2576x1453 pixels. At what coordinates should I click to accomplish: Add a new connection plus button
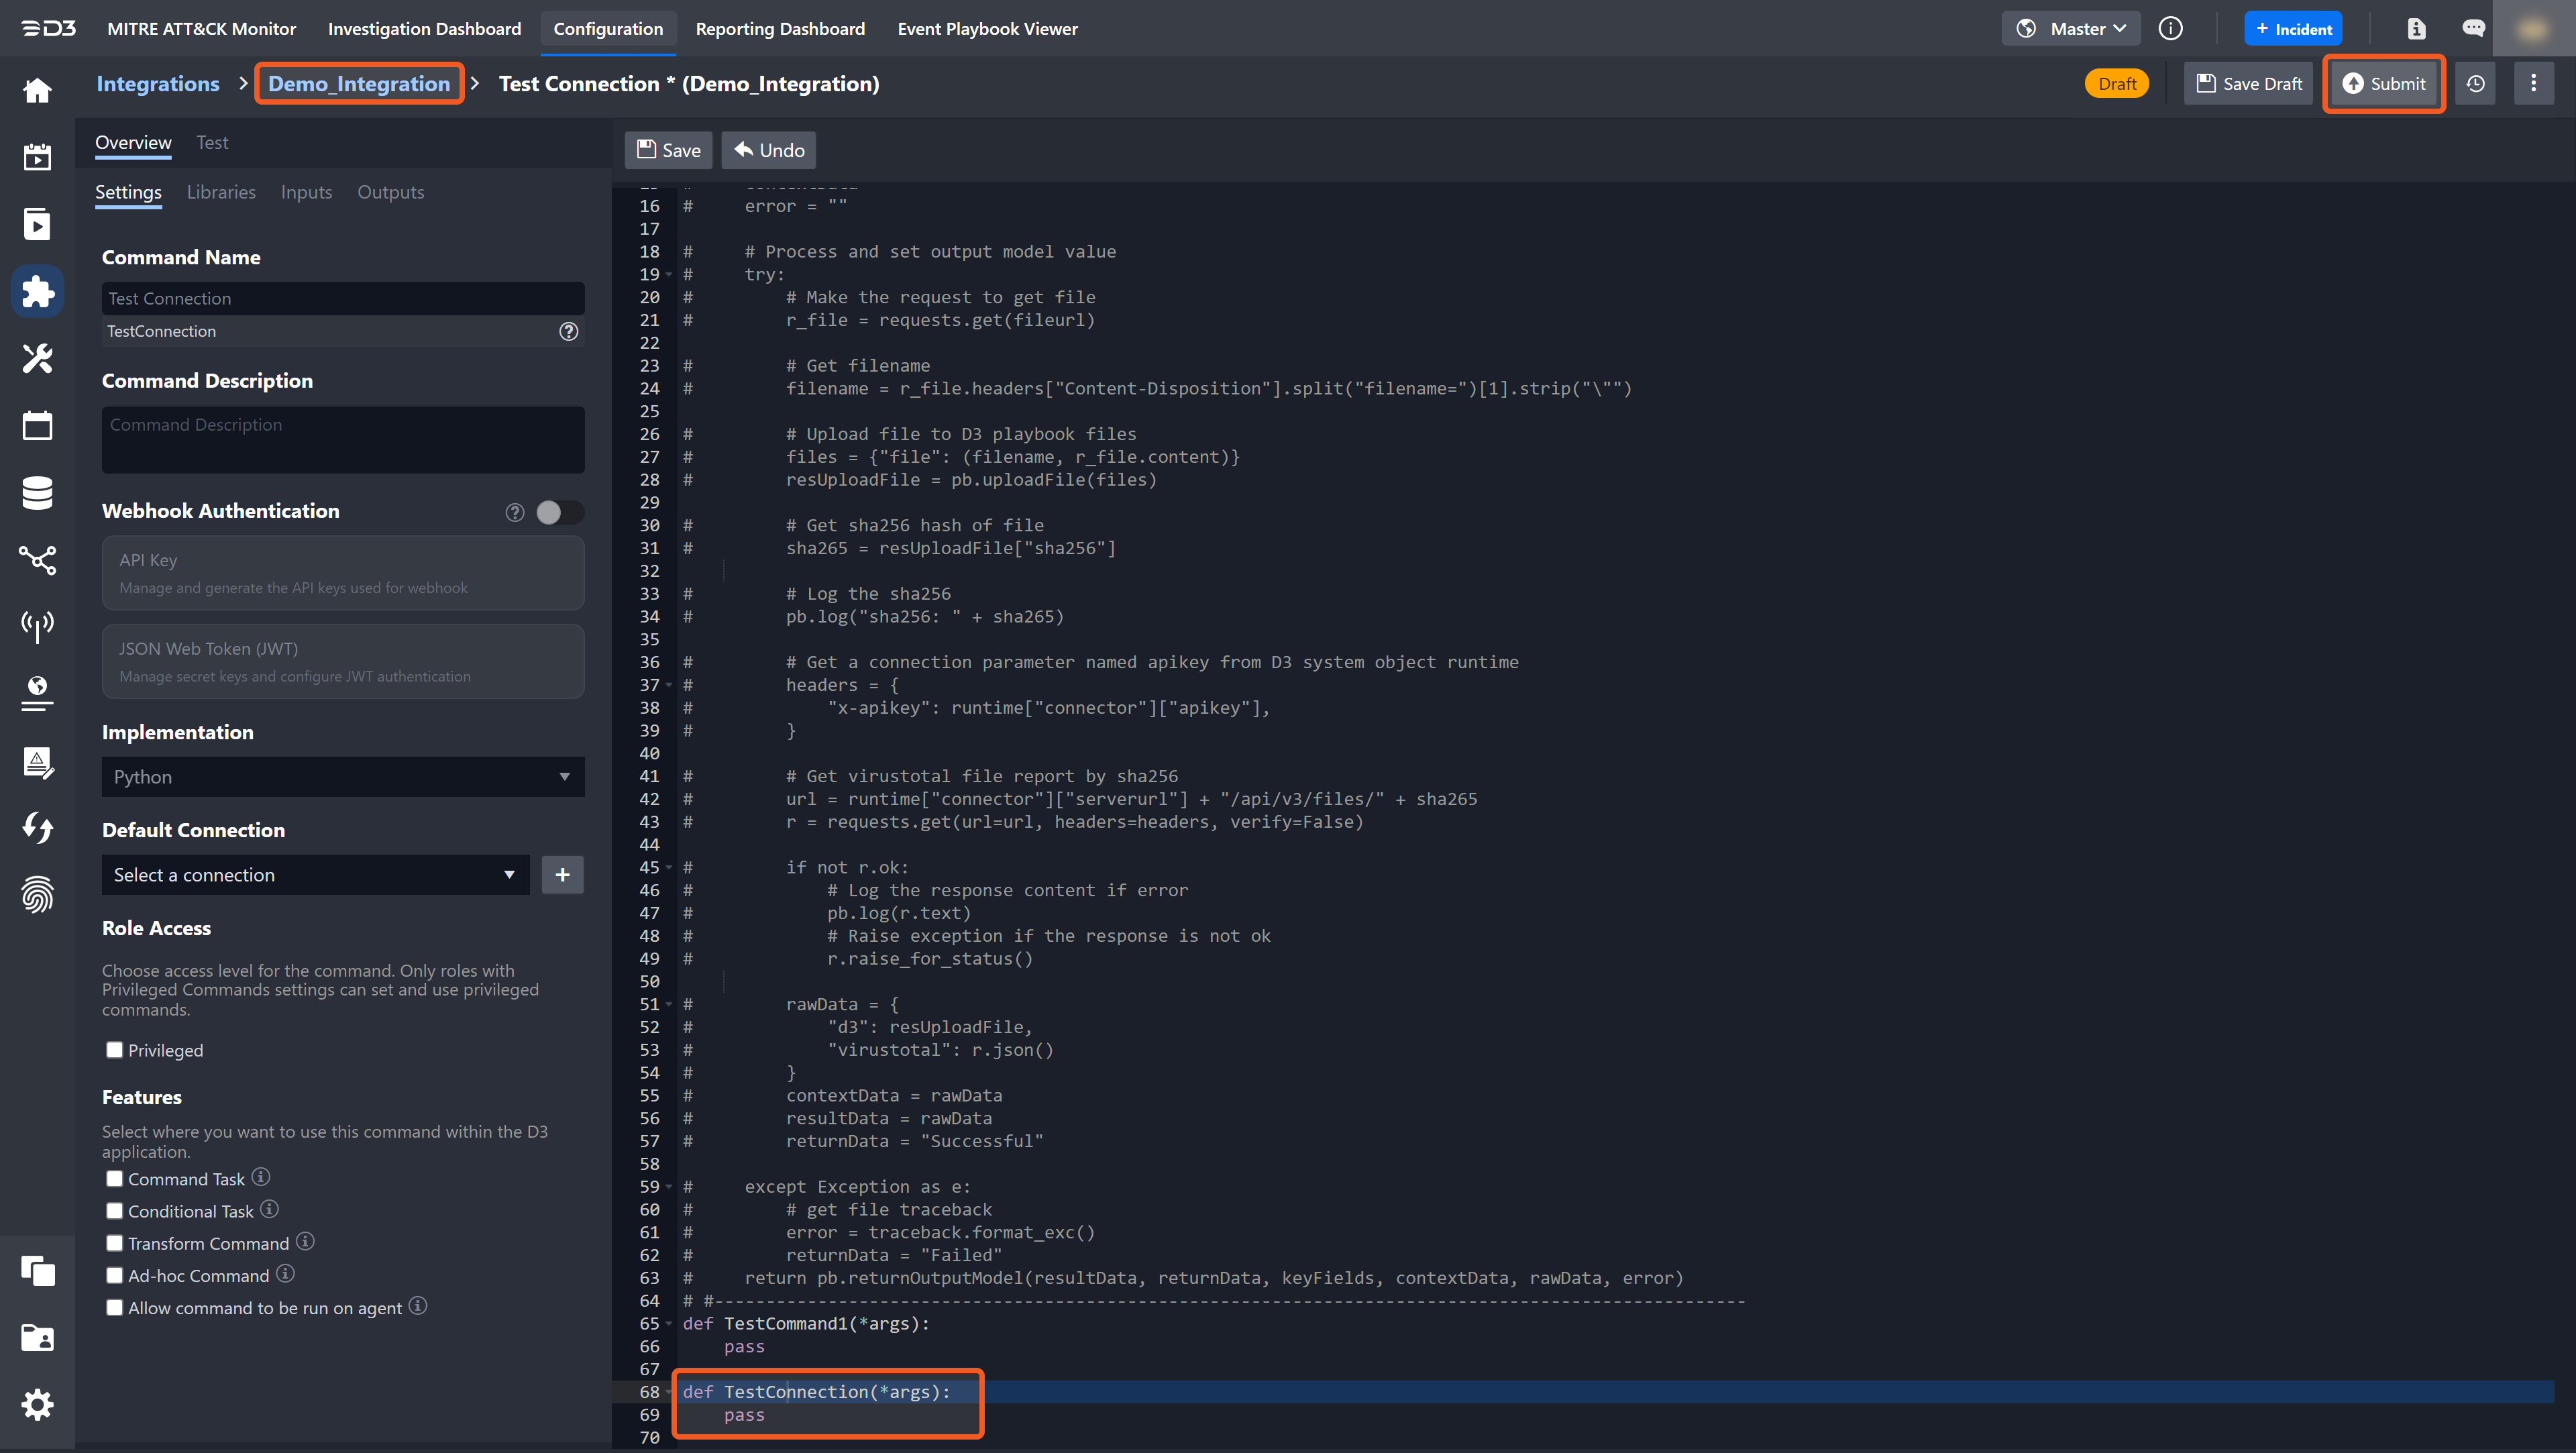(562, 875)
